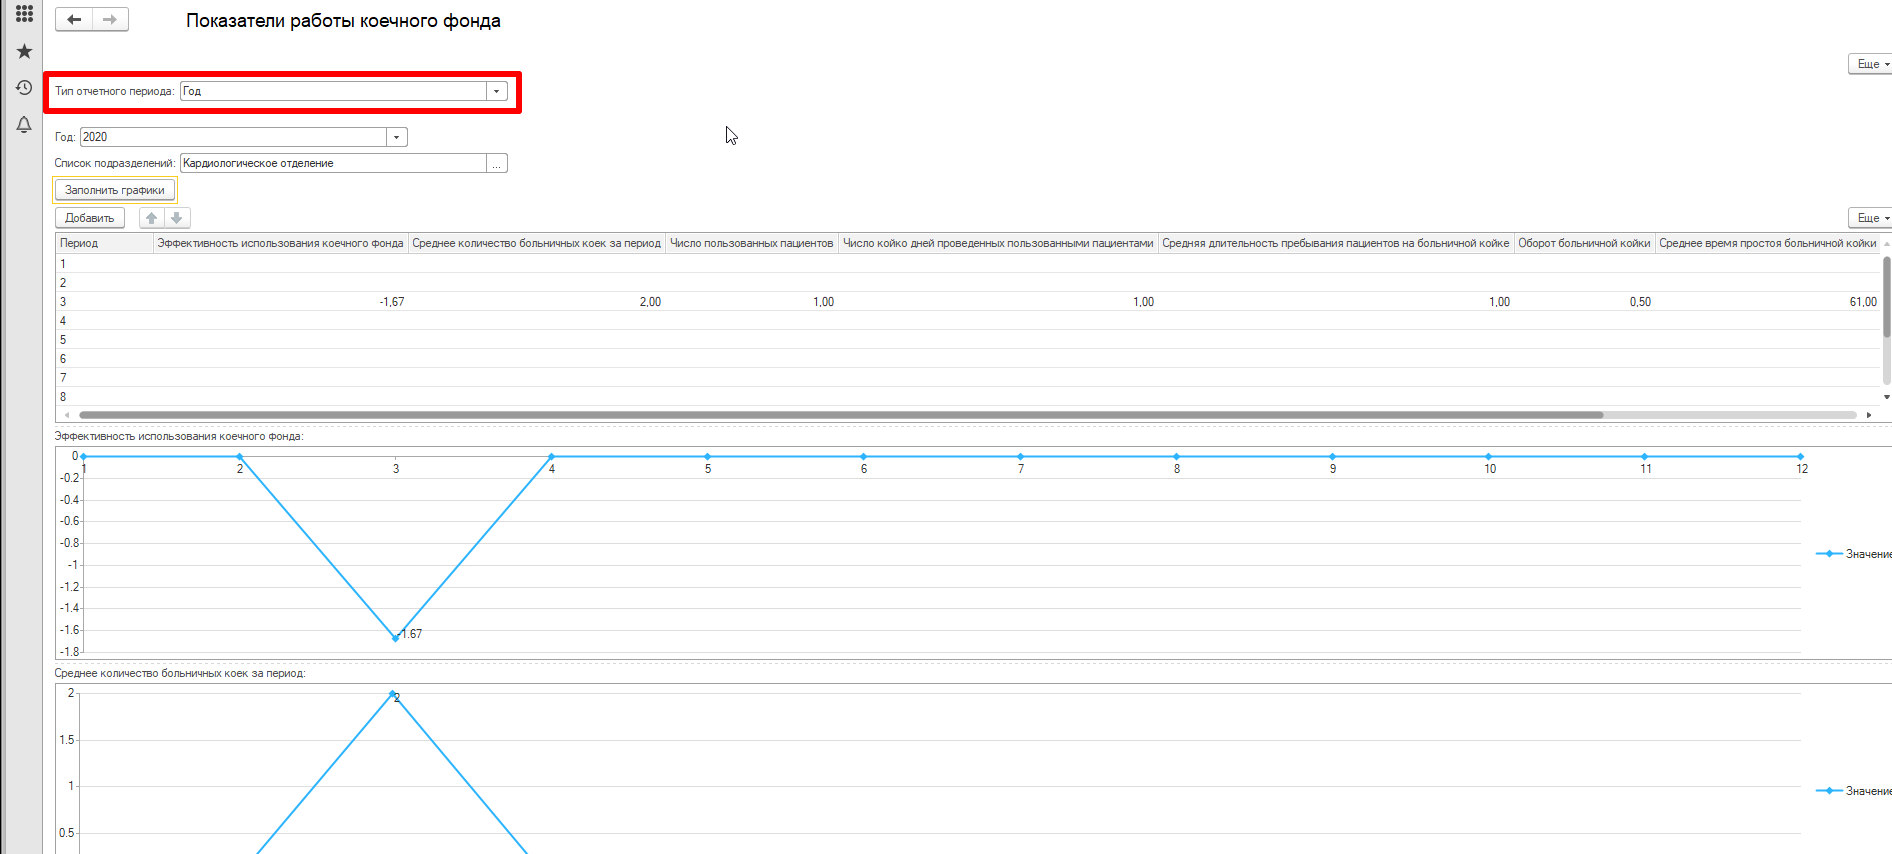Go back with the left arrow
The height and width of the screenshot is (854, 1892).
point(74,20)
